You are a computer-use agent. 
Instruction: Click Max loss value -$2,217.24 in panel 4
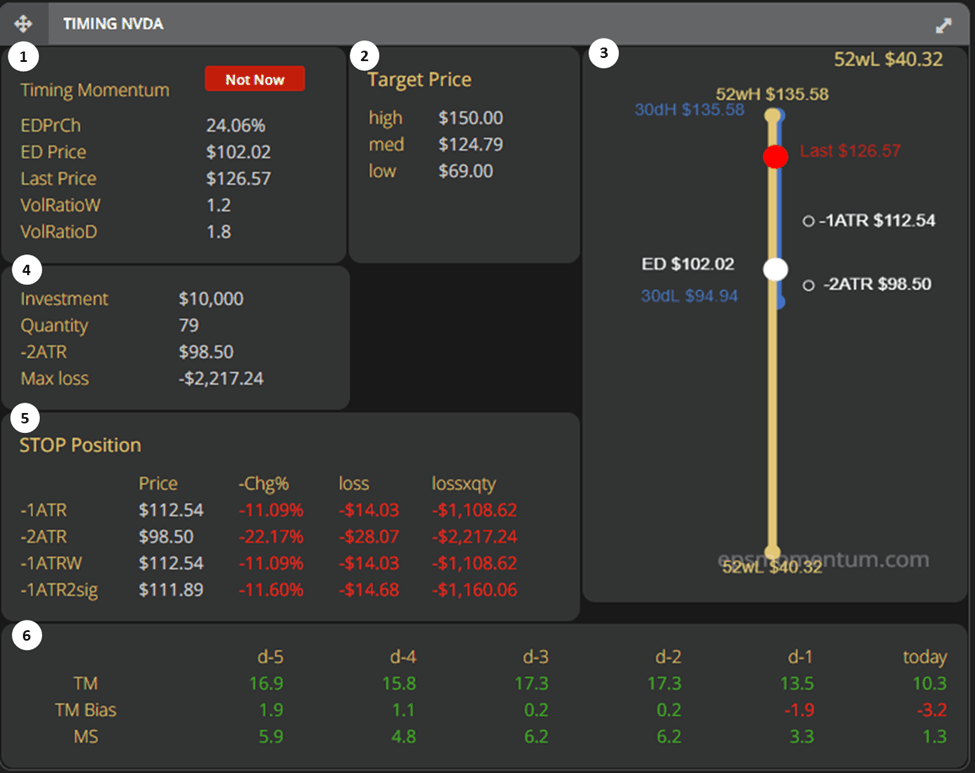pyautogui.click(x=221, y=378)
